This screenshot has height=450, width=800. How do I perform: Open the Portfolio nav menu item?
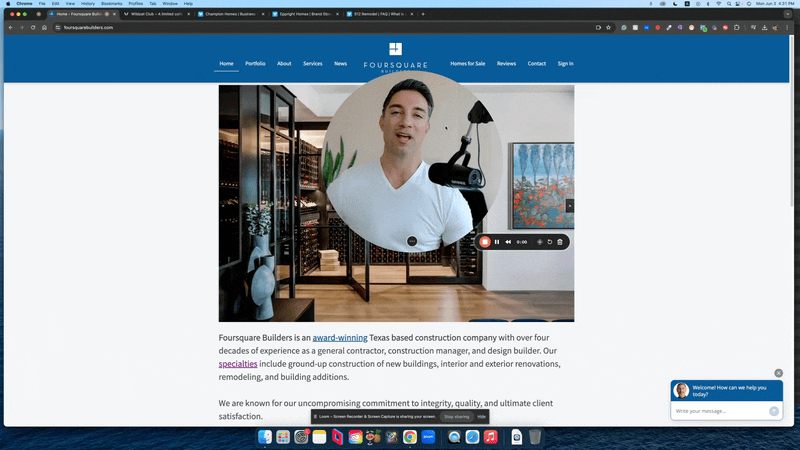tap(255, 64)
